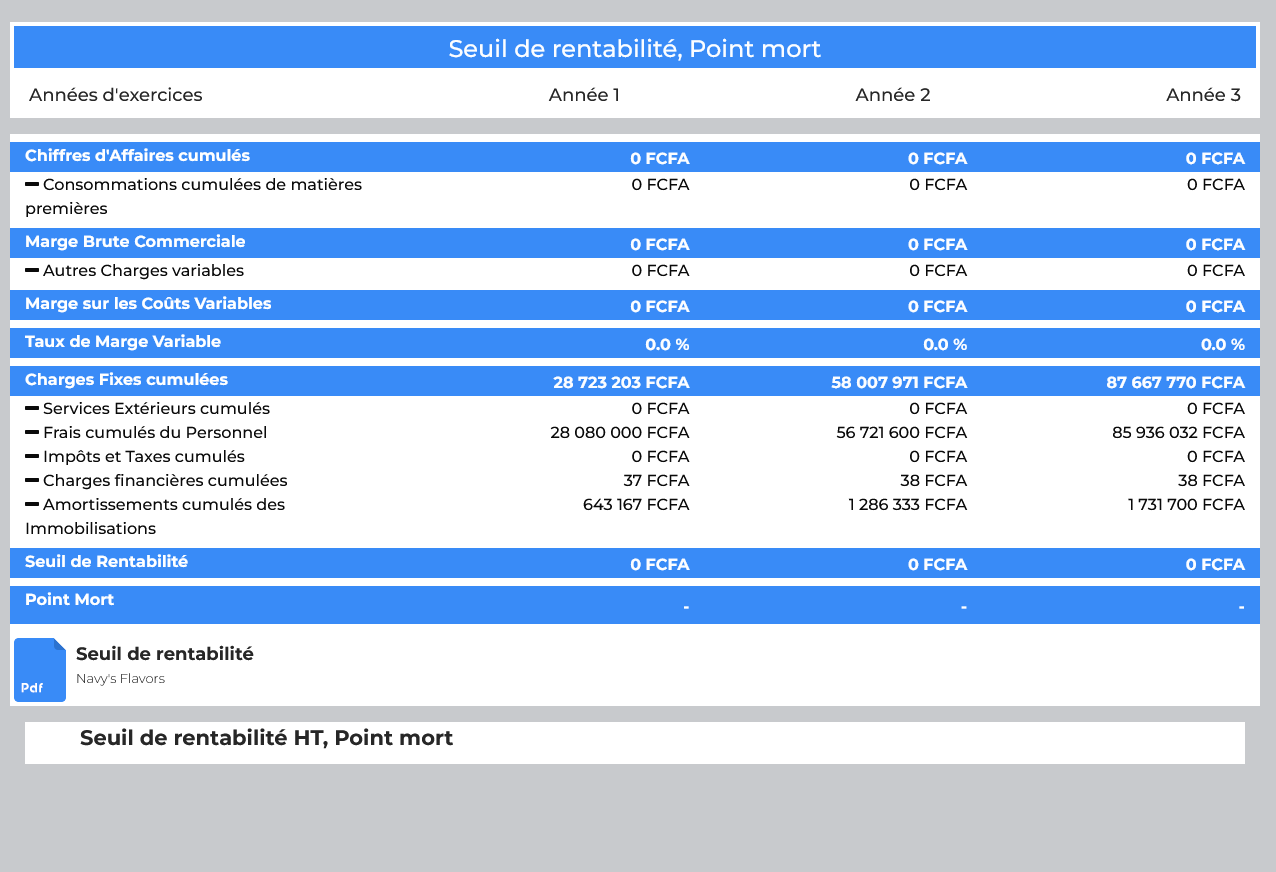Open the Seuil de rentabilité PDF link
This screenshot has width=1276, height=872.
tap(165, 654)
